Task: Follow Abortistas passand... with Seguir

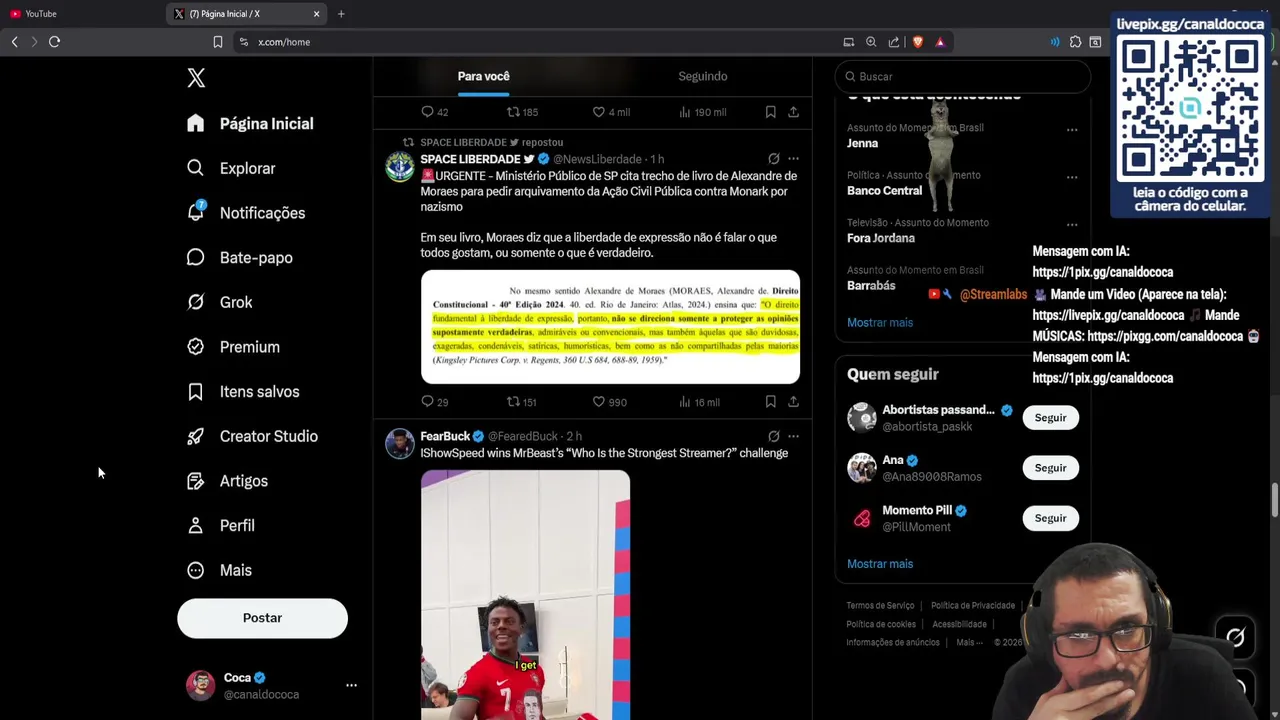Action: pos(1050,417)
